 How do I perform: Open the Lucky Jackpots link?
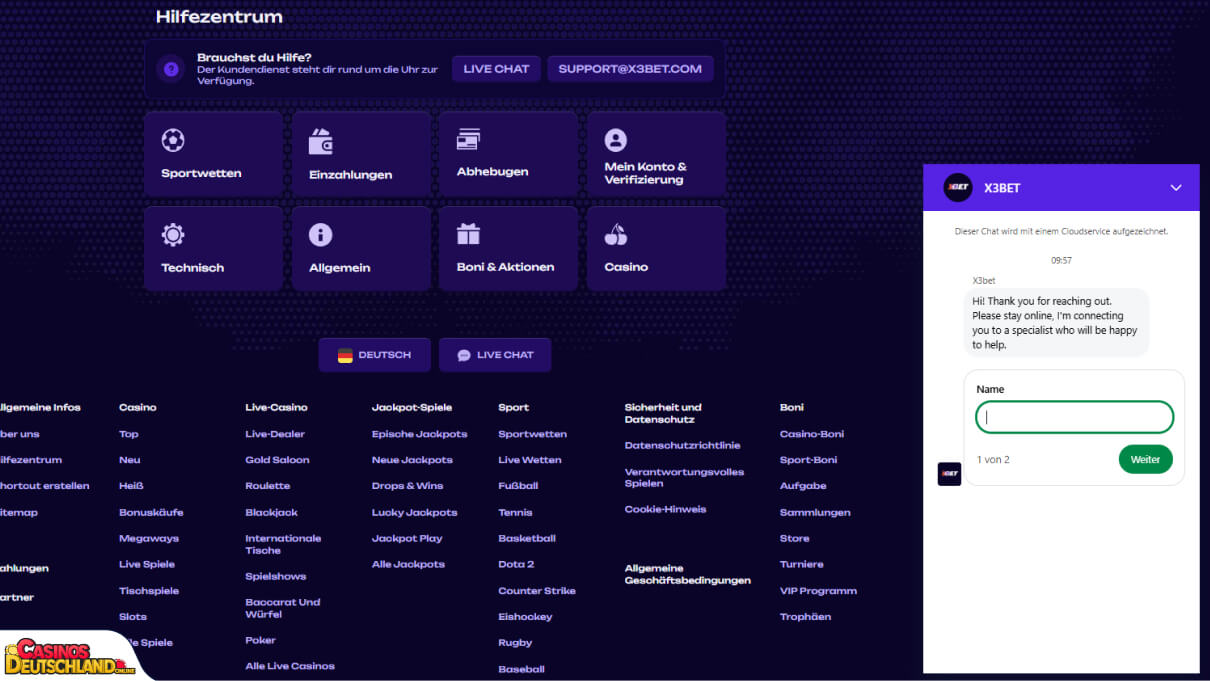click(414, 512)
